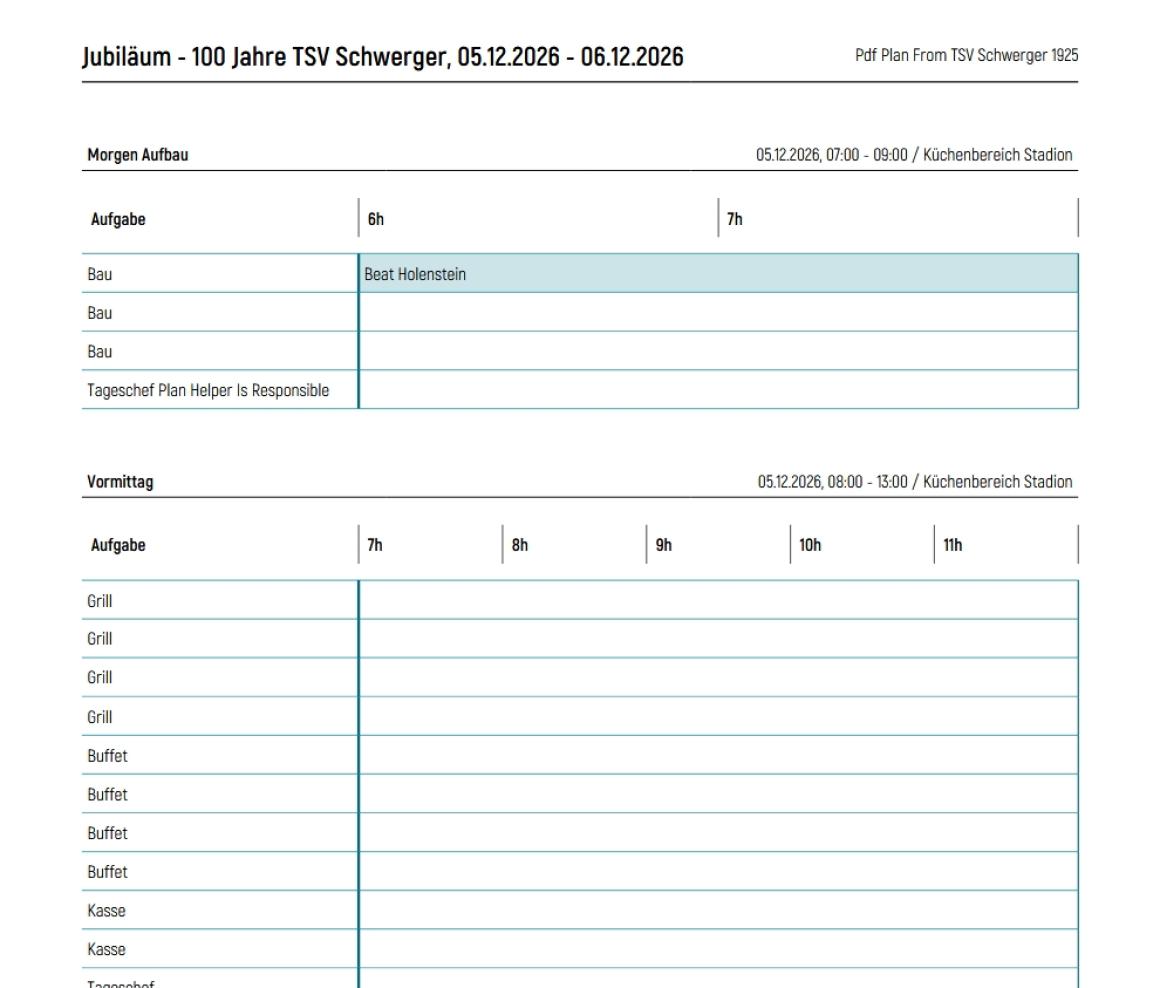This screenshot has height=988, width=1160.
Task: Click the second Kasse row label
Action: [x=106, y=948]
